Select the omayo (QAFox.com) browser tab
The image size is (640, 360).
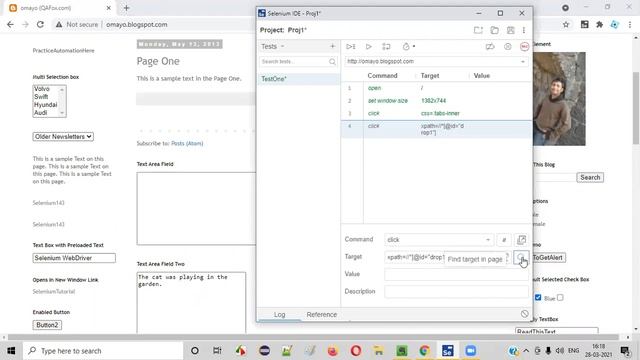pos(60,8)
